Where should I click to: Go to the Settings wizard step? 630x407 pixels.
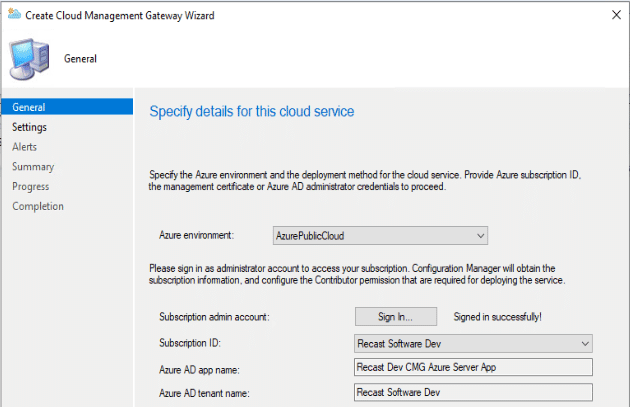[x=30, y=127]
